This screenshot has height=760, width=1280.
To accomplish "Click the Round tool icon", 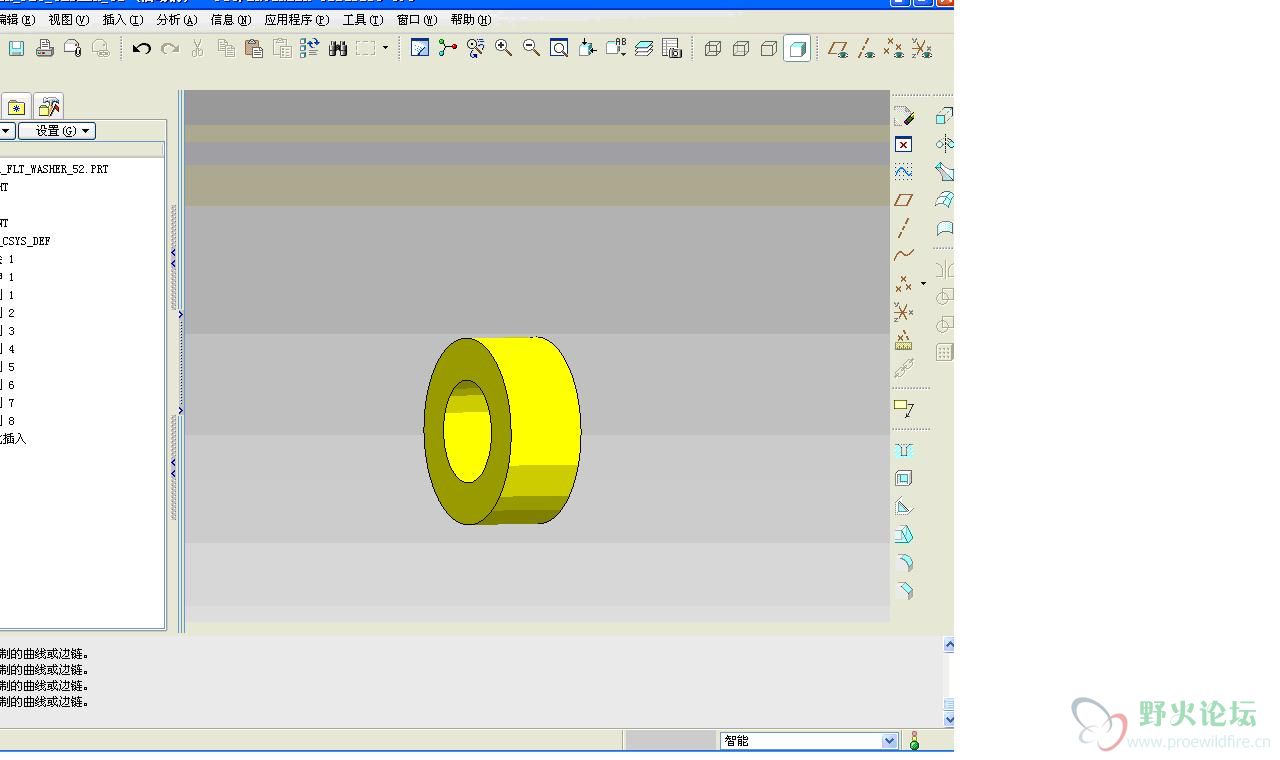I will coord(904,562).
